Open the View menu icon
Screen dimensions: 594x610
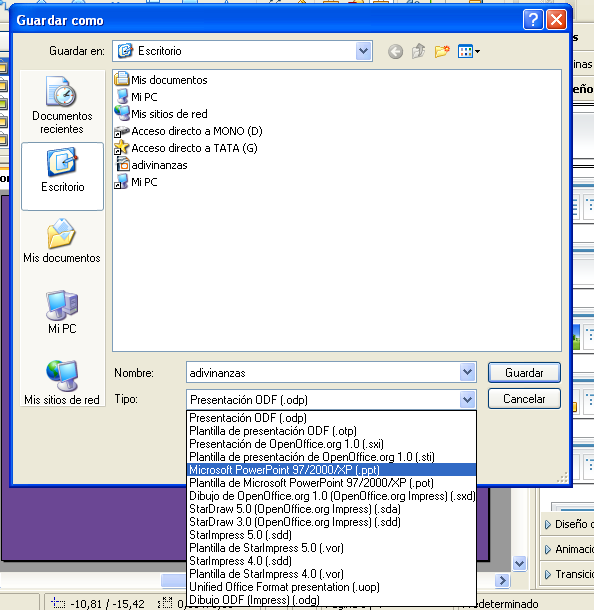469,51
